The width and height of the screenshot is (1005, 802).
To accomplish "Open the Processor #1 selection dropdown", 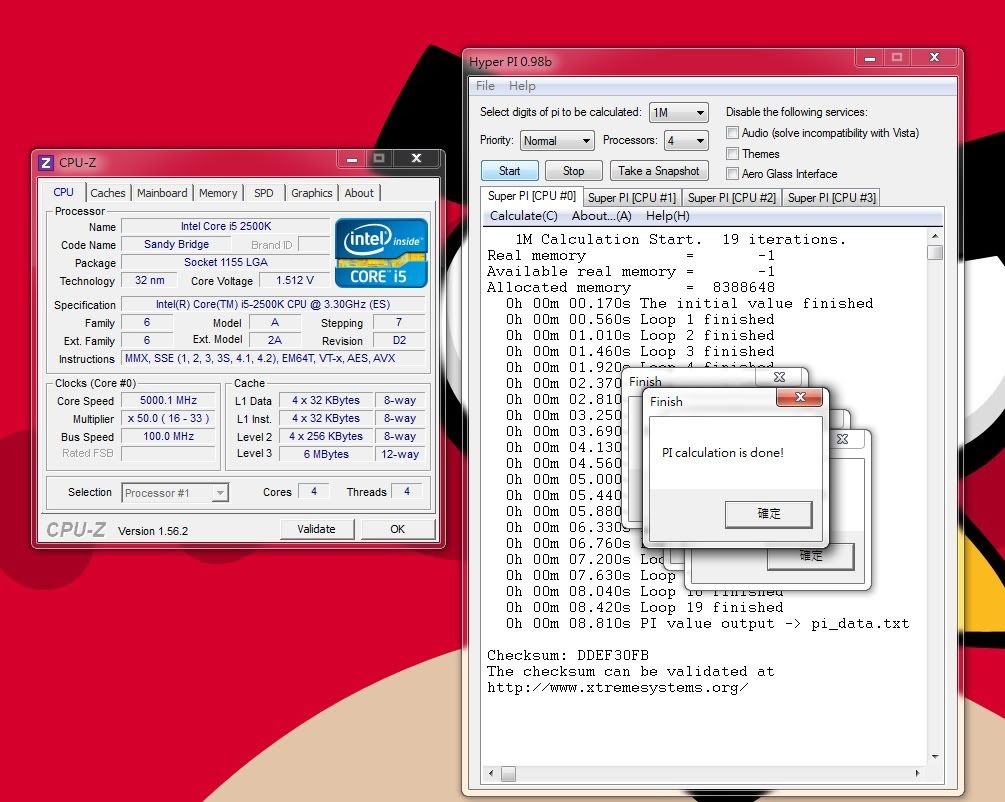I will [175, 493].
